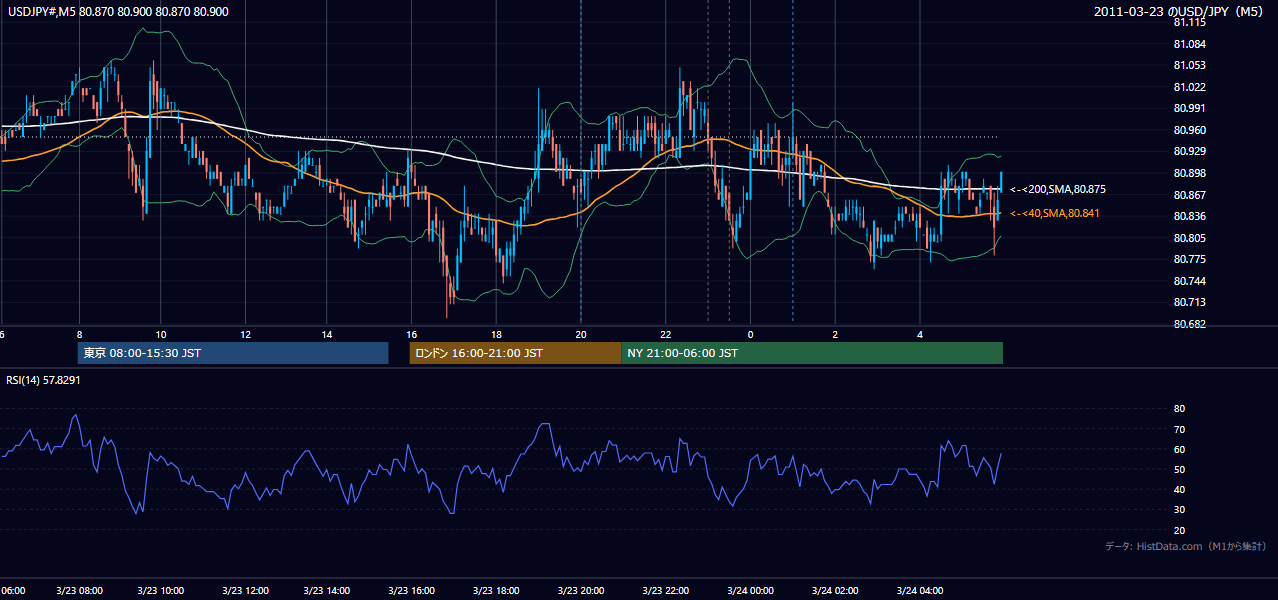Click the 81.022 price axis label
This screenshot has height=600, width=1278.
pos(1190,87)
